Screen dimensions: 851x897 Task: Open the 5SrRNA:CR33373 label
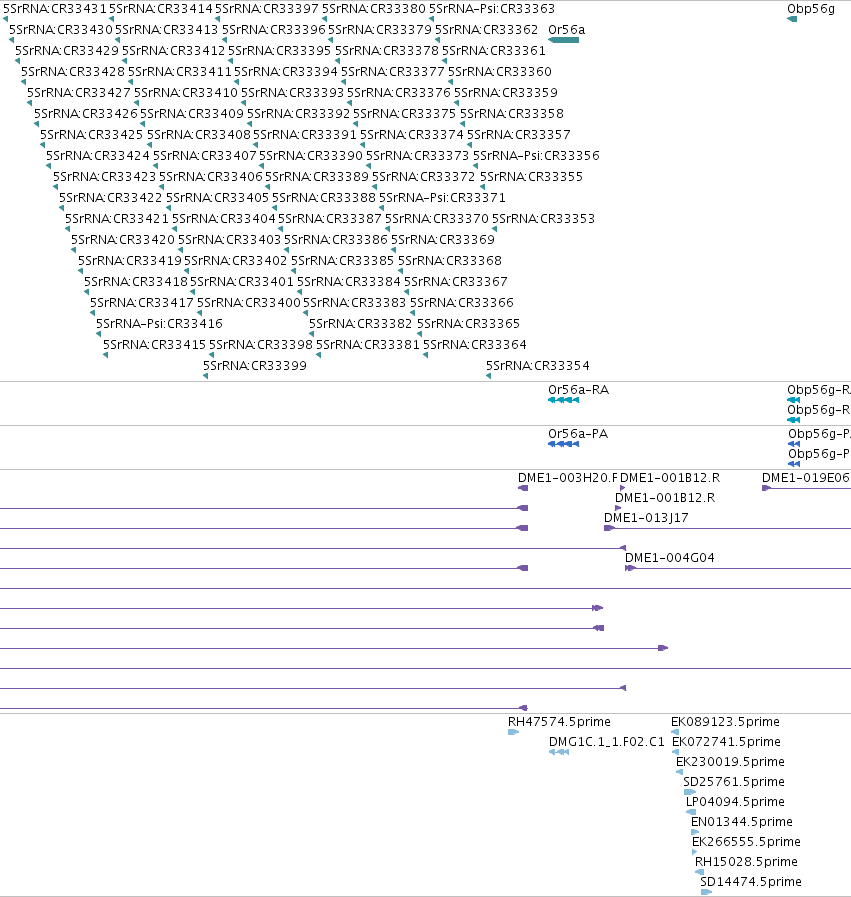[x=417, y=156]
